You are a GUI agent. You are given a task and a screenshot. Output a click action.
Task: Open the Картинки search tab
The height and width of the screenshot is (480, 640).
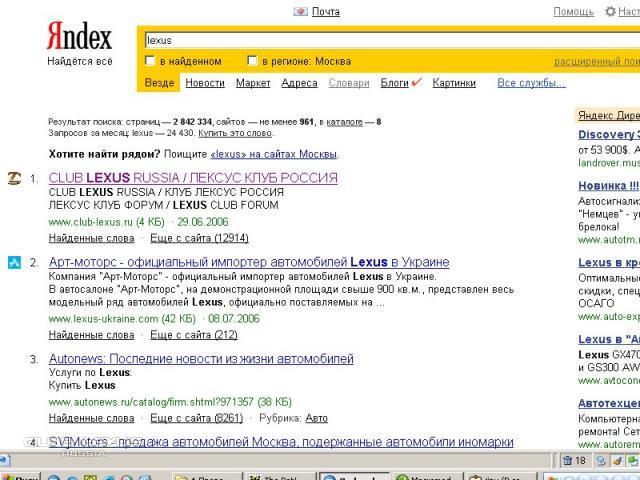[x=453, y=83]
